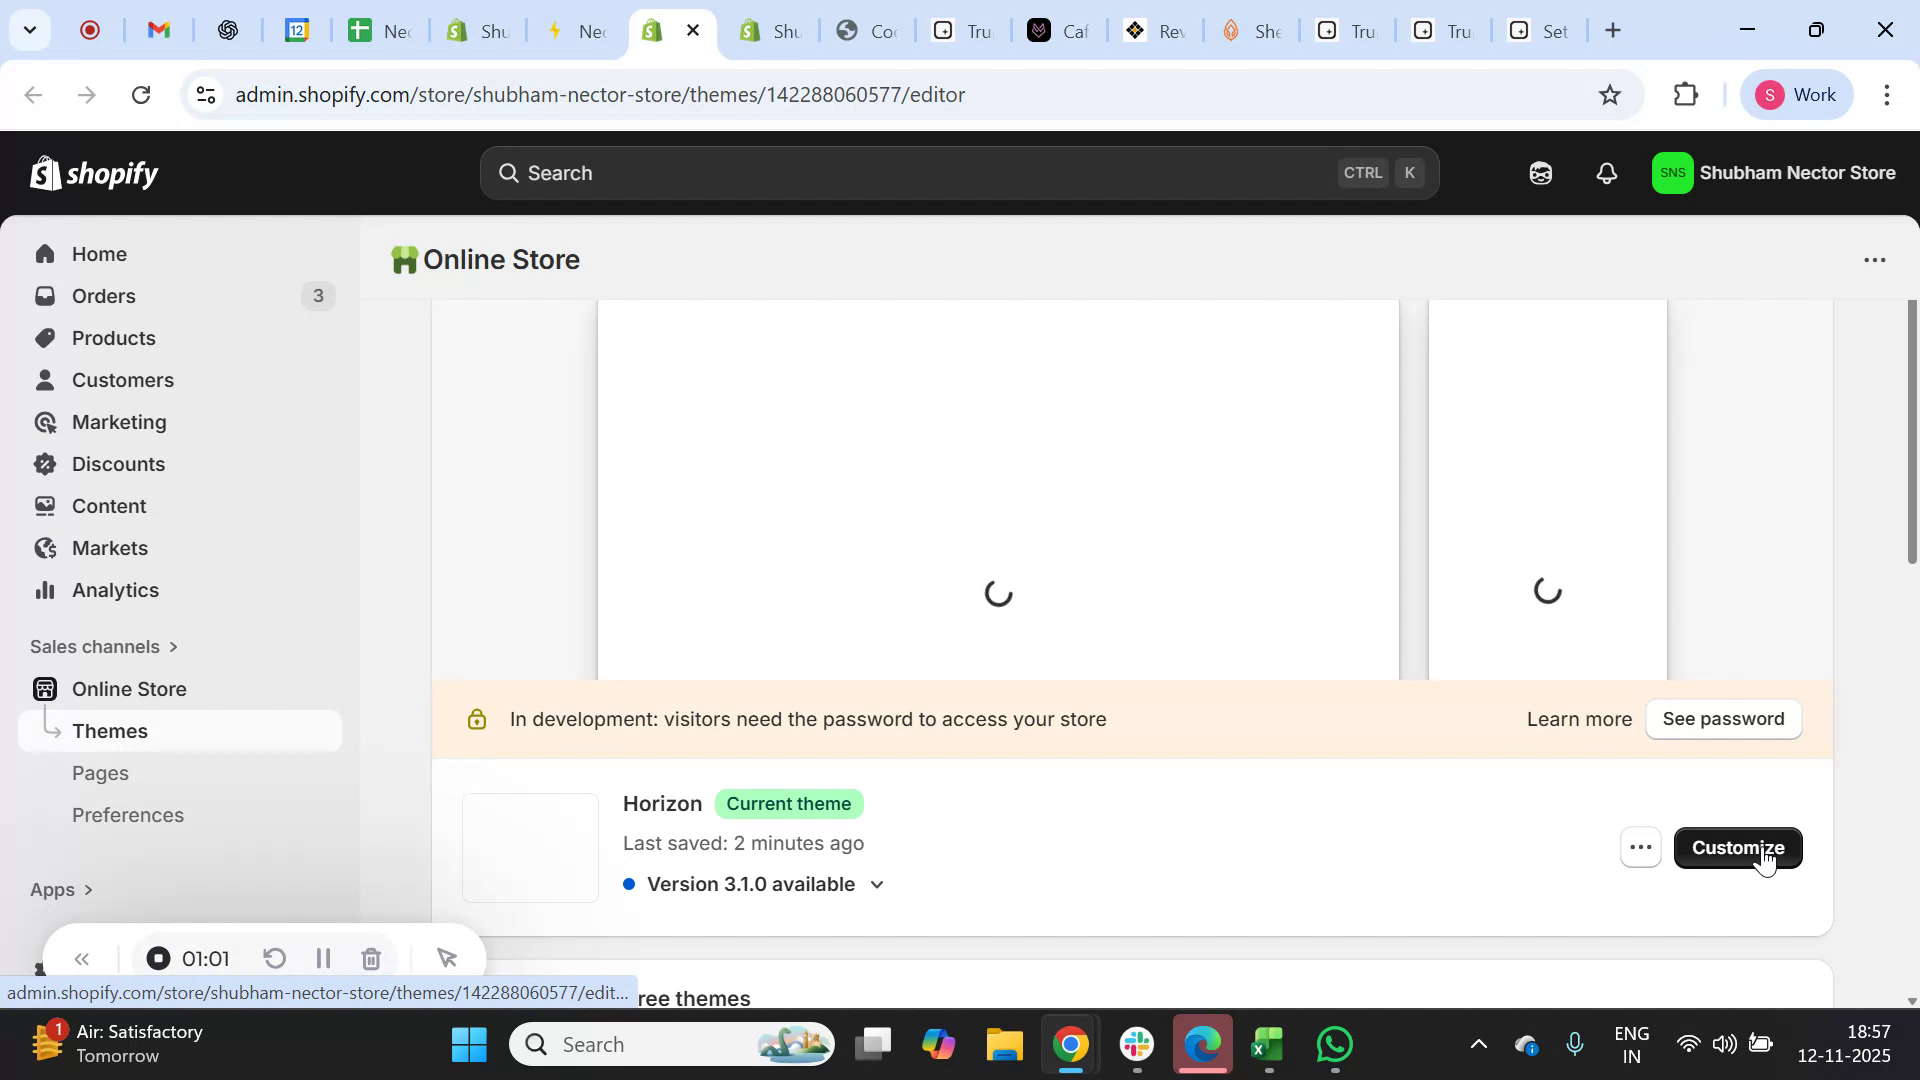Click the Customize button for Horizon theme
The image size is (1920, 1080).
(x=1738, y=847)
